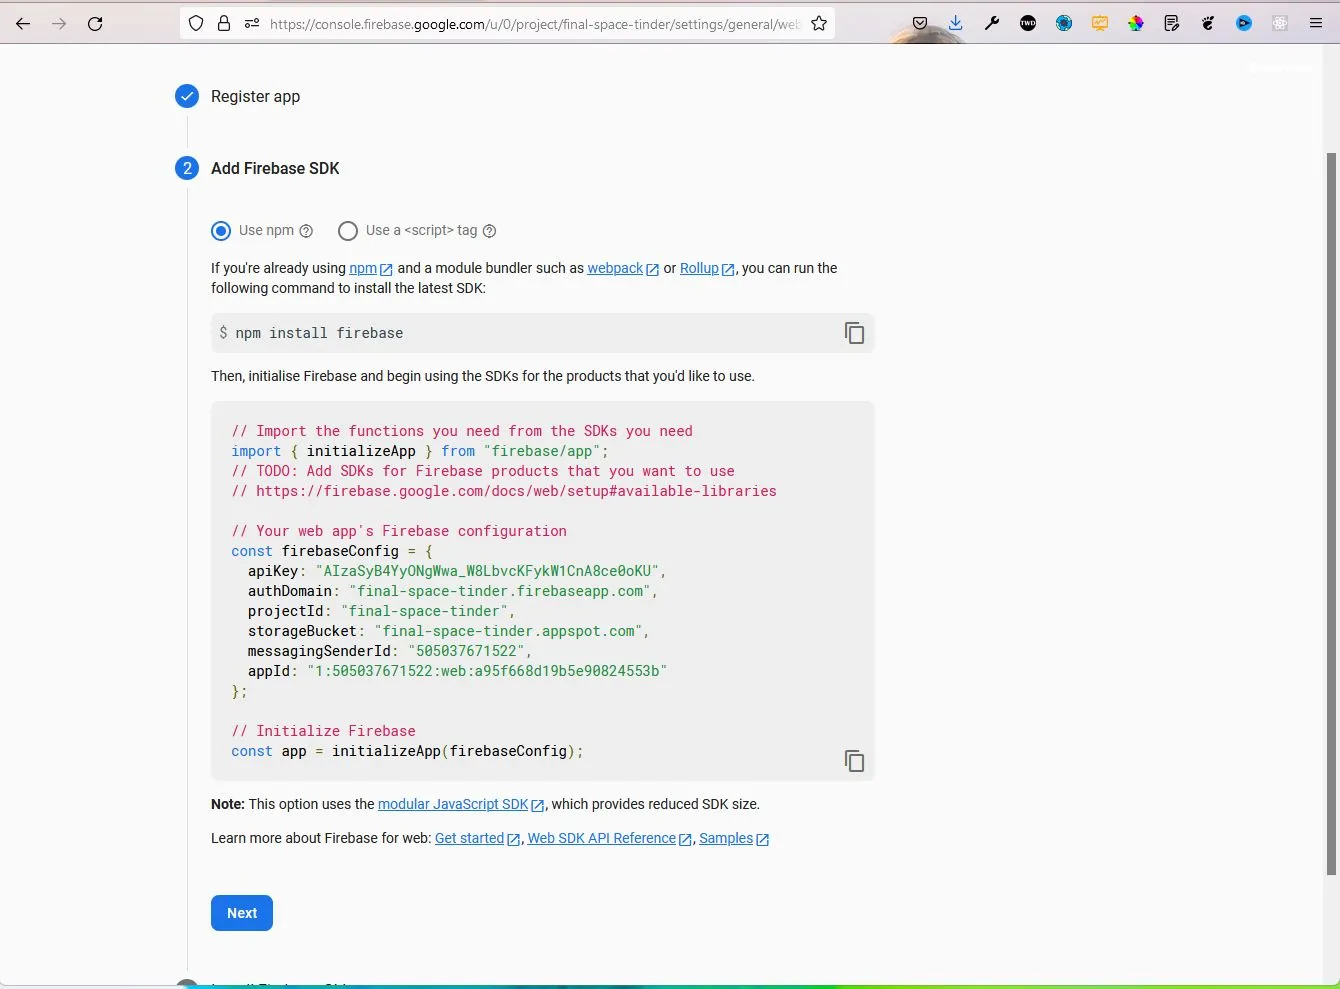The height and width of the screenshot is (989, 1340).
Task: Click the Next button
Action: [x=242, y=913]
